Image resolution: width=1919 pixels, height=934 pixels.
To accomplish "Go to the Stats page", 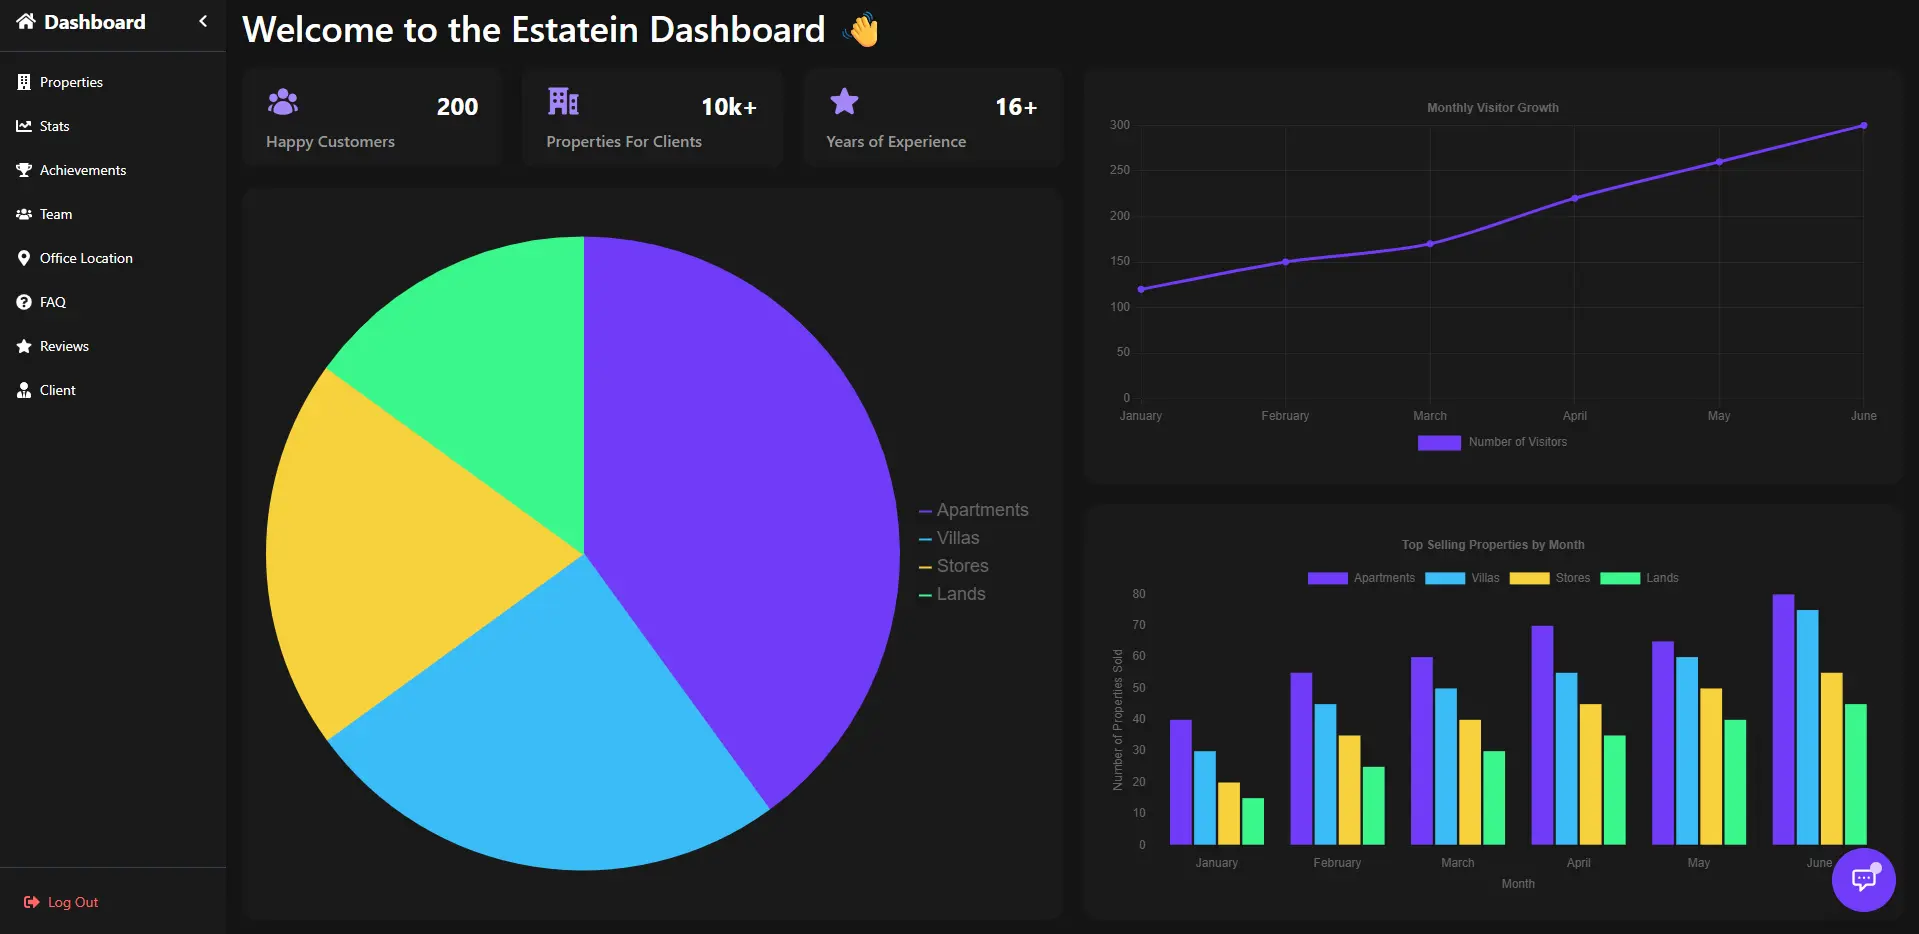I will 54,126.
